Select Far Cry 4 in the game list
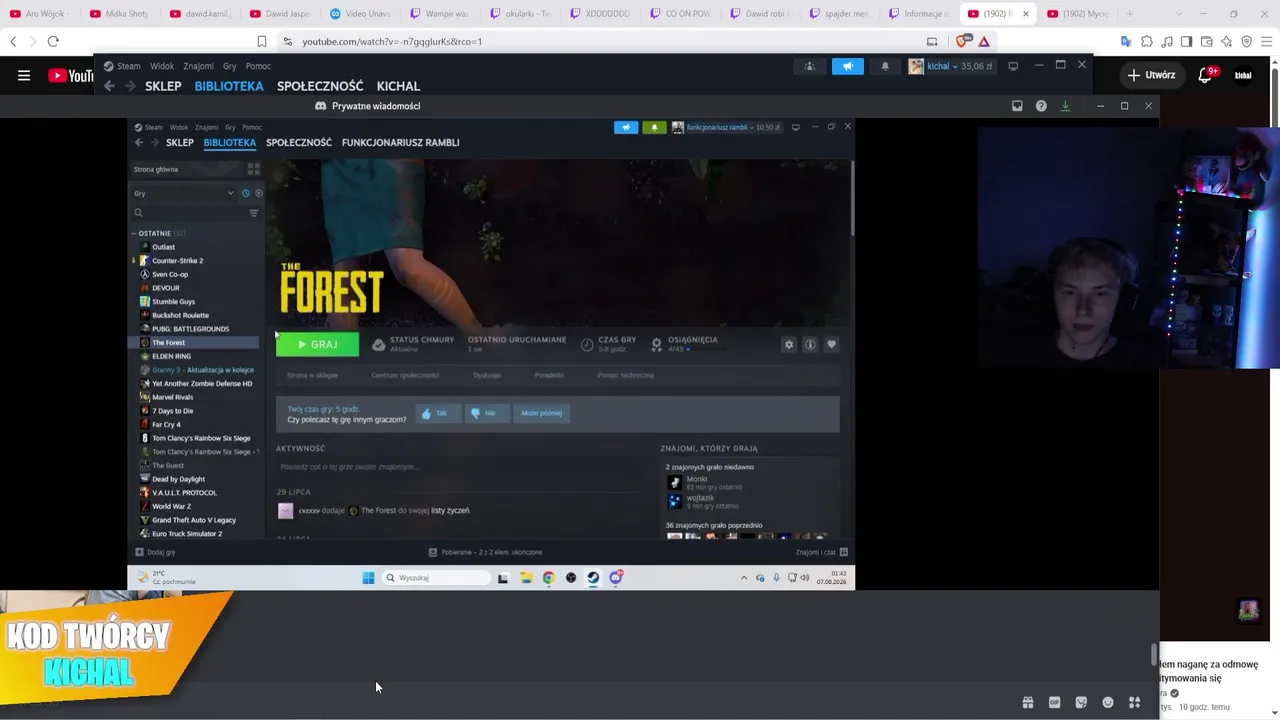The width and height of the screenshot is (1280, 720). 166,424
